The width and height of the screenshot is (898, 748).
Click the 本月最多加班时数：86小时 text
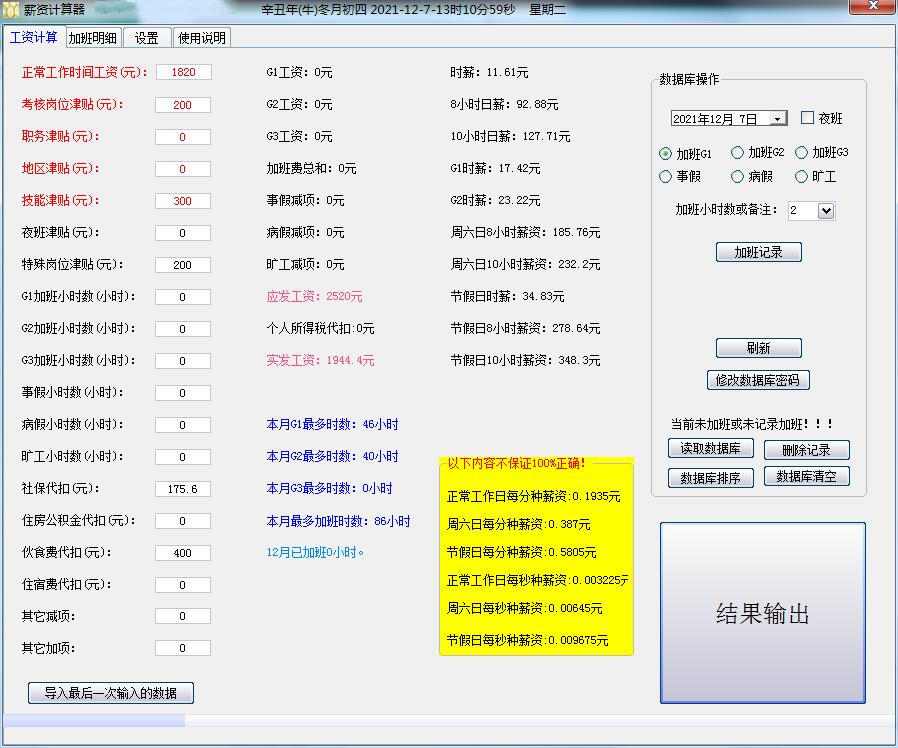(x=338, y=521)
